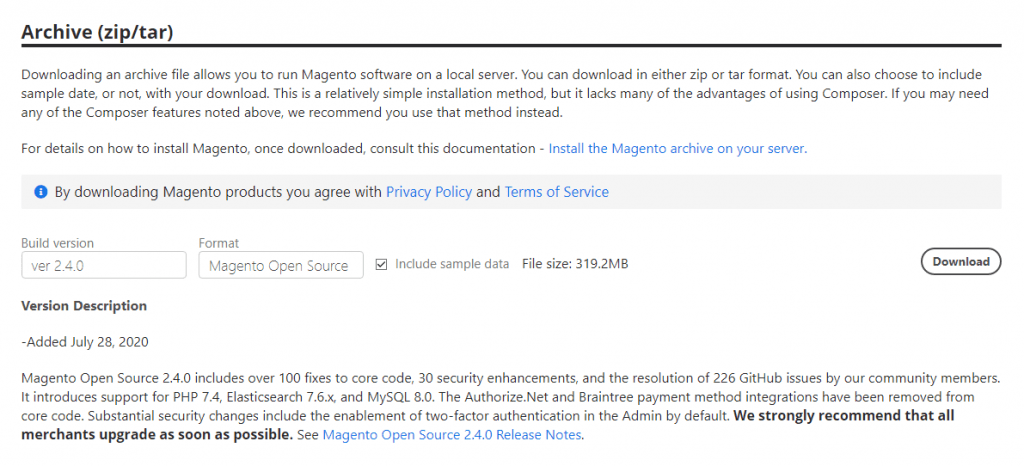Open the Privacy Policy link

(428, 192)
